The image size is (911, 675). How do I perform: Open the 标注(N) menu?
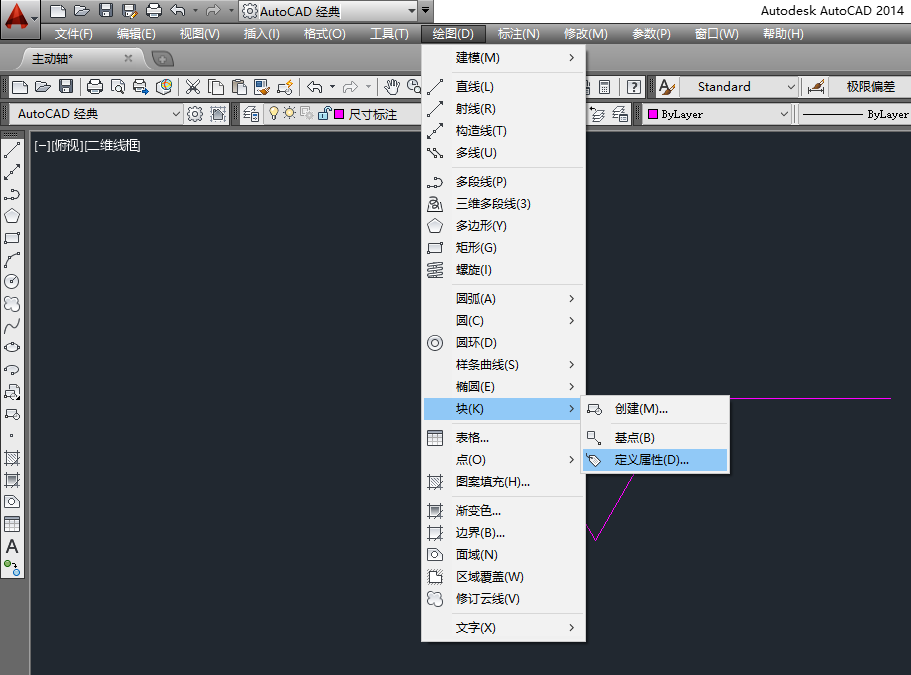tap(519, 34)
